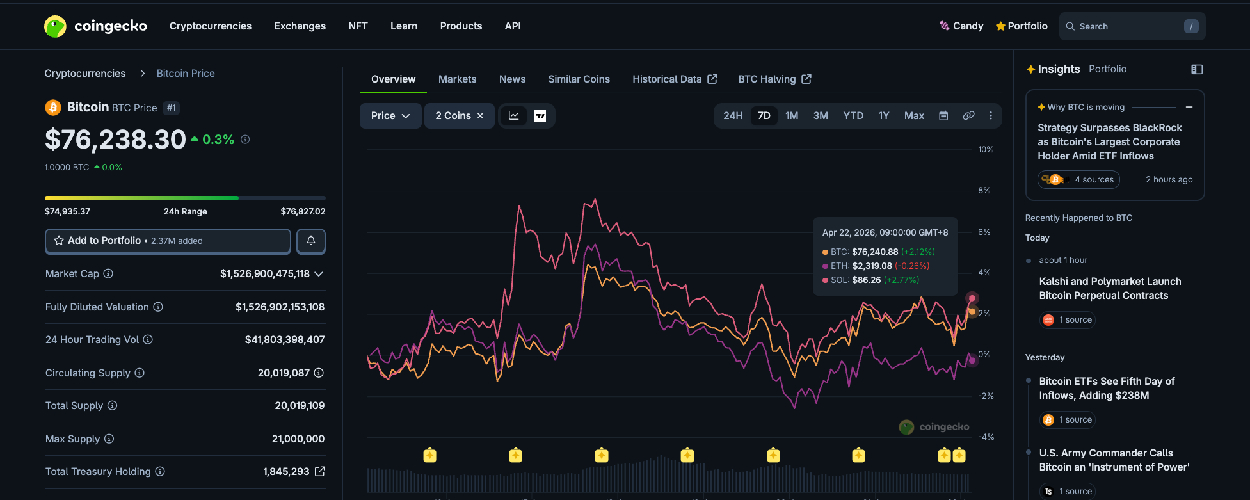Open Strategy Surpasses BlackRock article
This screenshot has height=500, width=1250.
[1108, 141]
